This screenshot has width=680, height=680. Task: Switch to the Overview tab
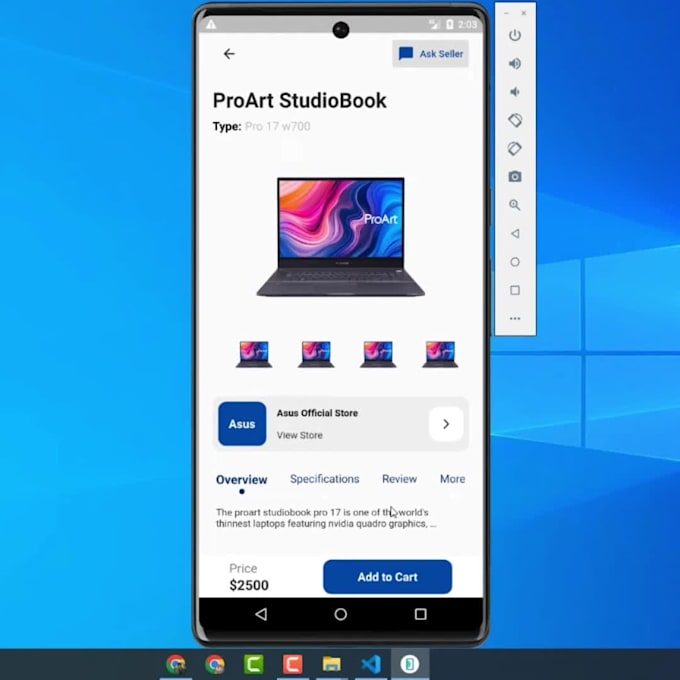coord(242,480)
